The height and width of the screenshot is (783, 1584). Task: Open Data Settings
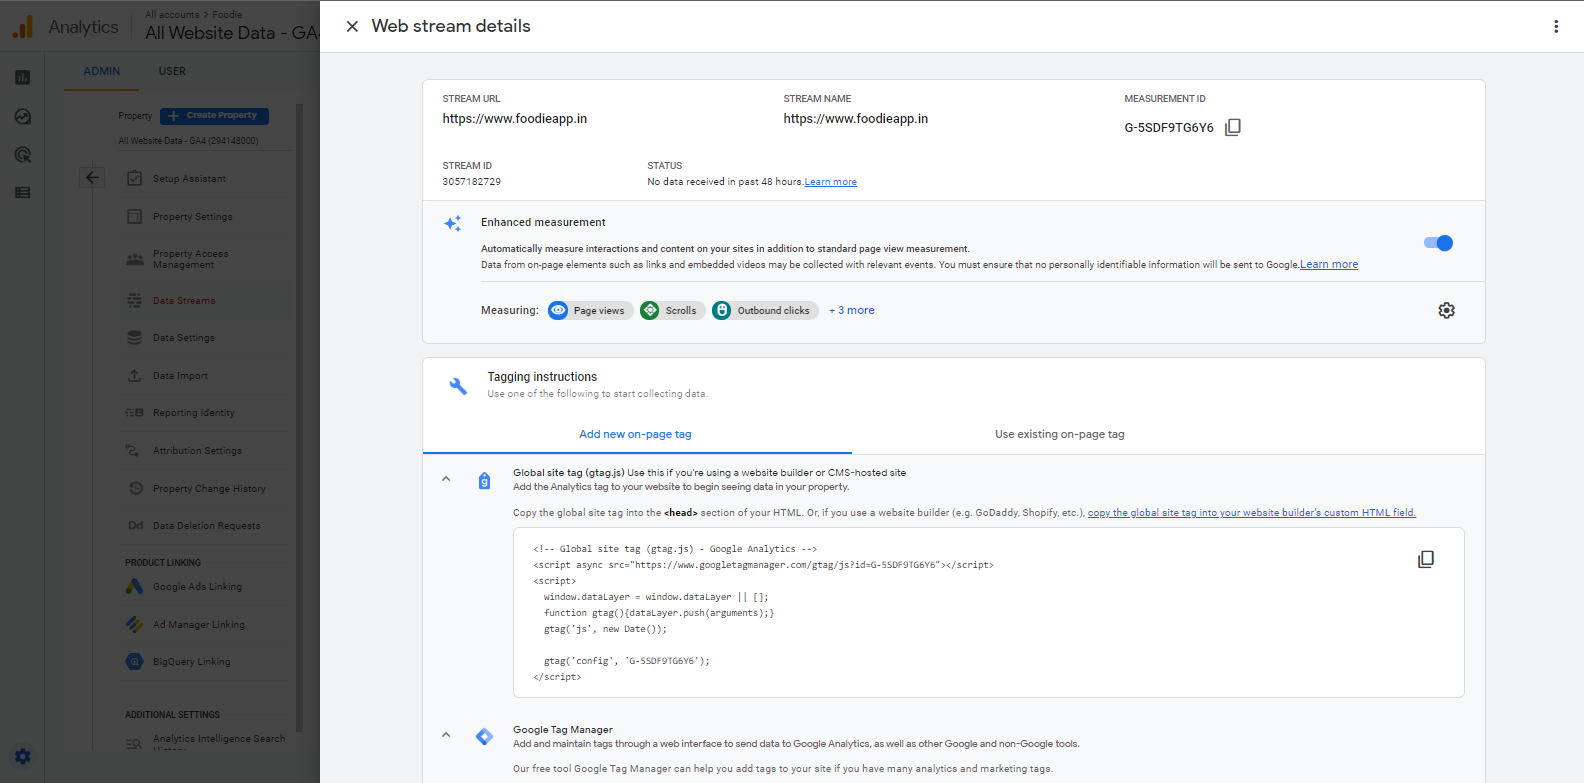coord(183,338)
